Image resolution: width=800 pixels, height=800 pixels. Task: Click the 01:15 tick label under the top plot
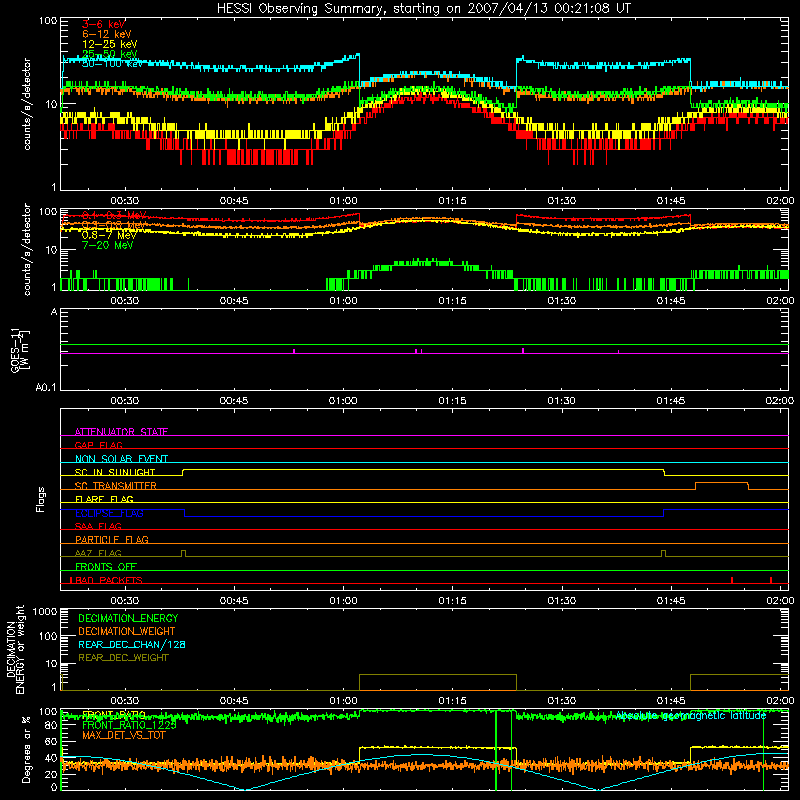(x=452, y=201)
